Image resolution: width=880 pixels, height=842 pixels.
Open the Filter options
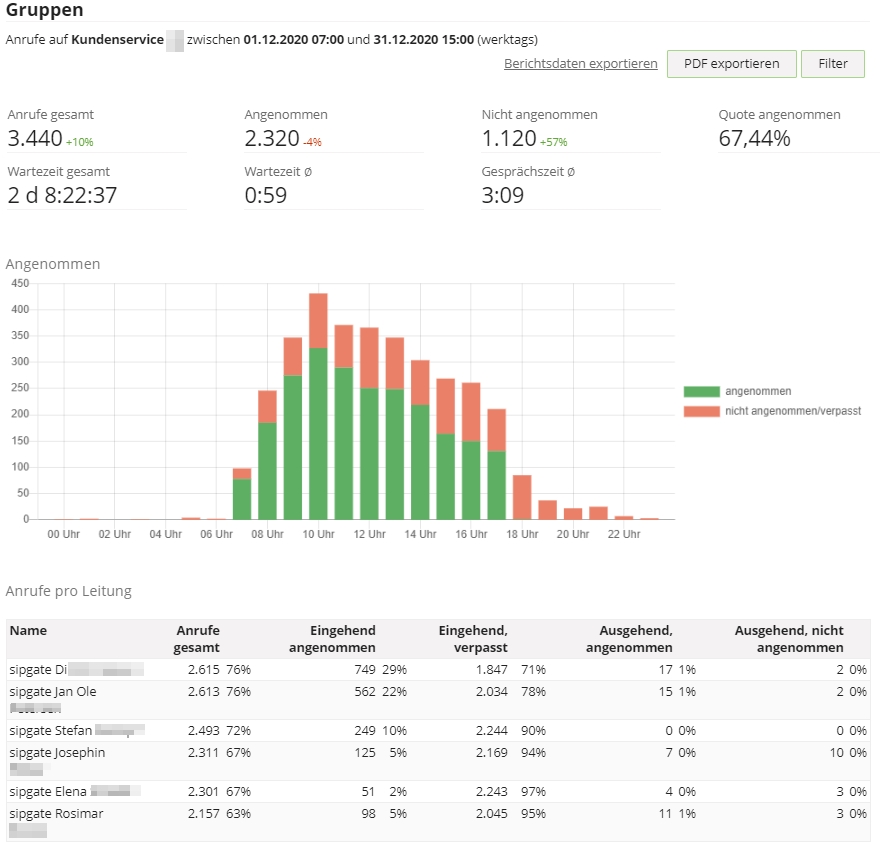click(x=832, y=63)
